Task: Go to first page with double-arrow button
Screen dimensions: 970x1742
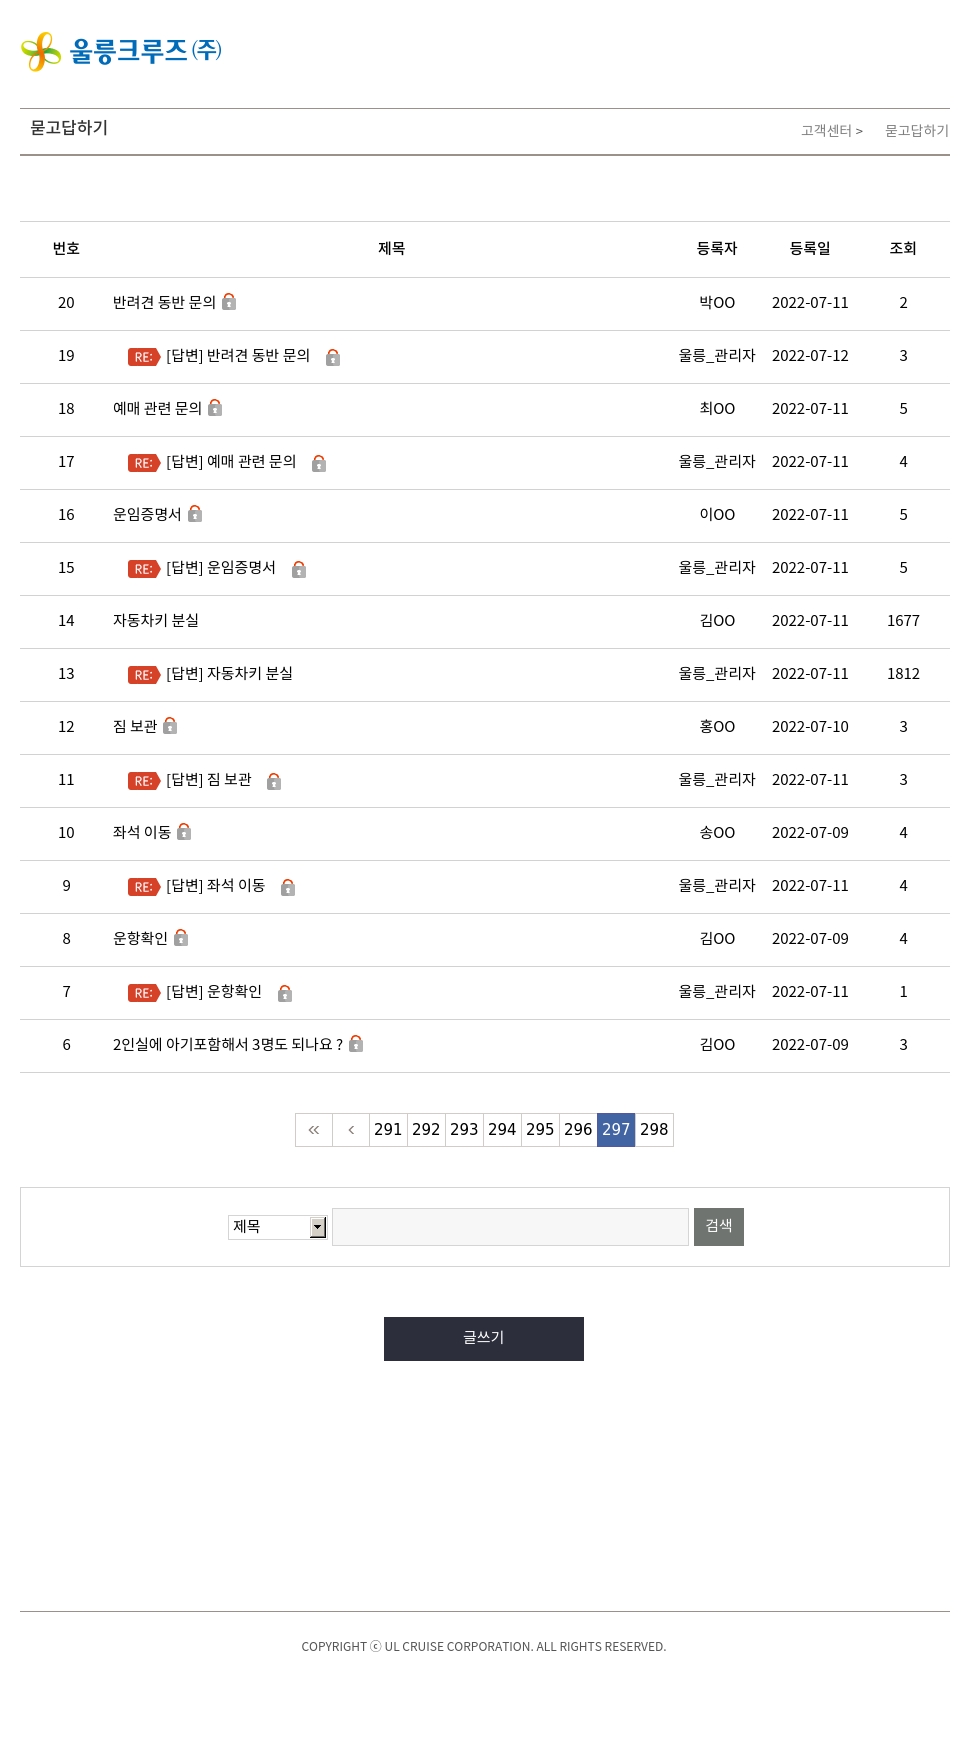Action: pyautogui.click(x=314, y=1130)
